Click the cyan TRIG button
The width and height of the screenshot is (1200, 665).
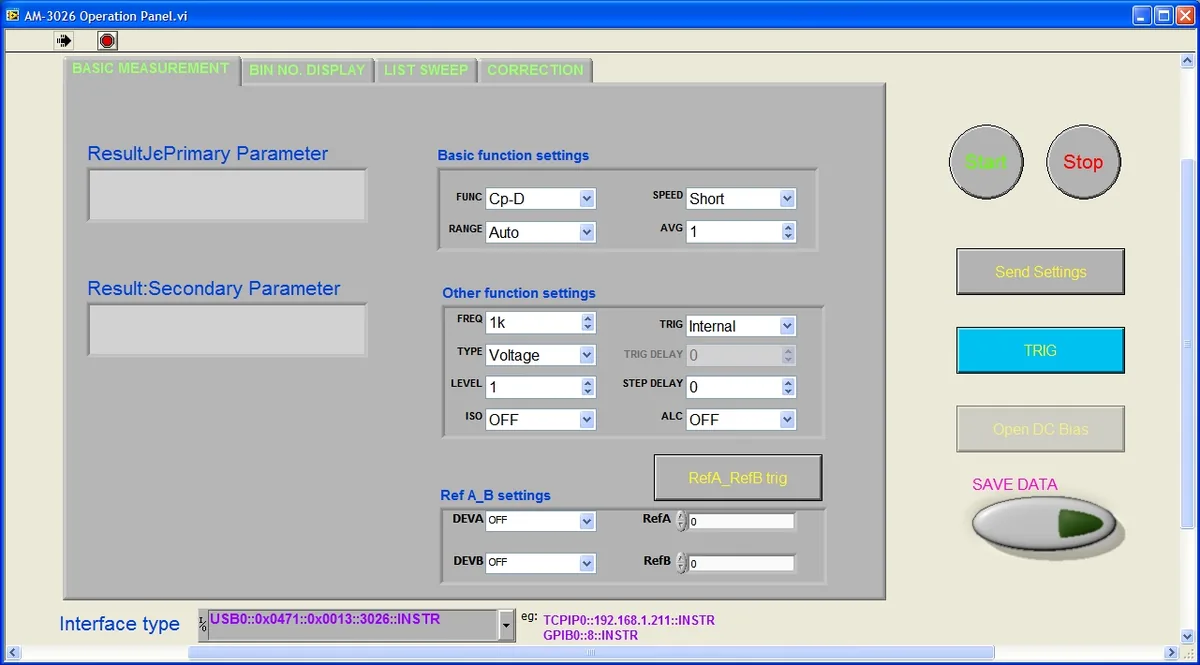pyautogui.click(x=1040, y=351)
